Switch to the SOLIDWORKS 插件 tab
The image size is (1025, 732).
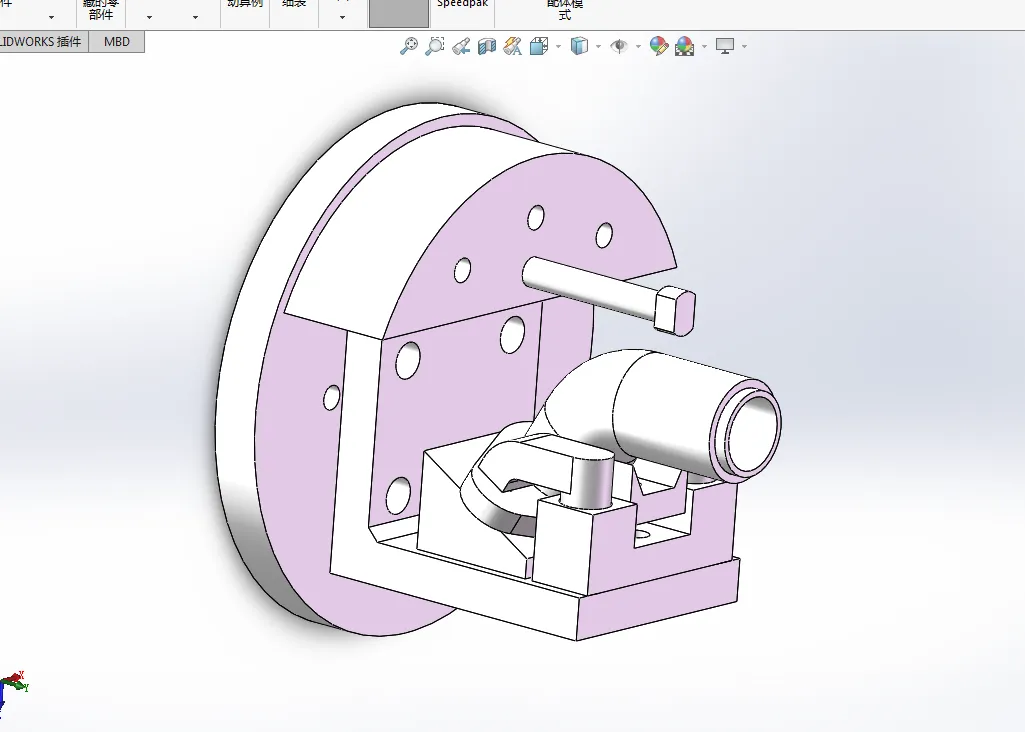[x=42, y=42]
